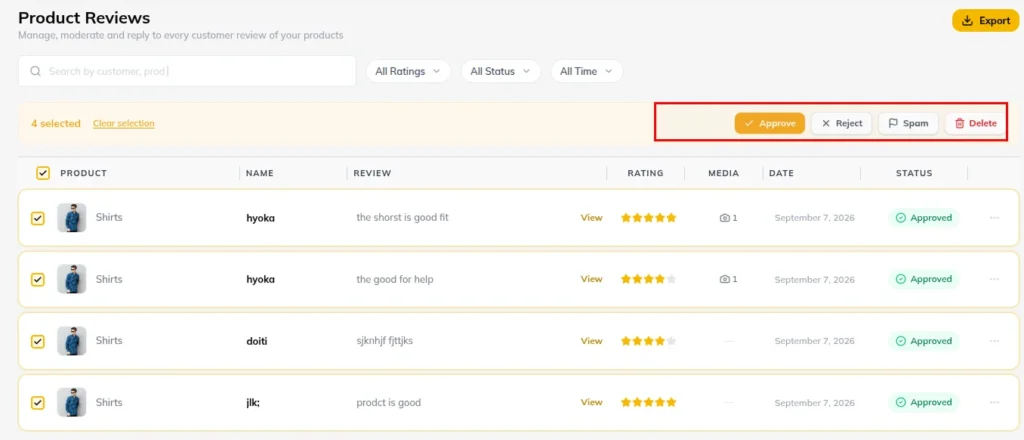Open more options menu for doiti review

(x=994, y=341)
